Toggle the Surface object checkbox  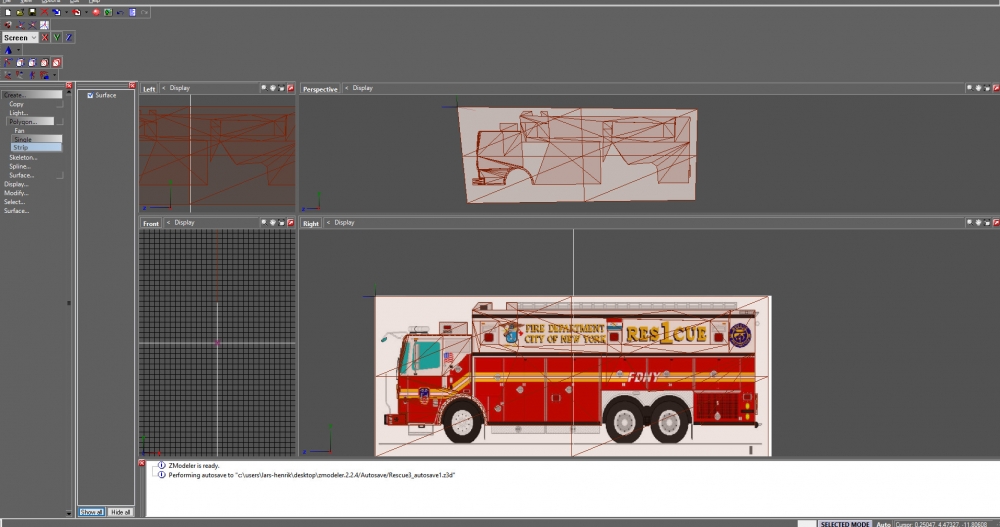coord(90,95)
